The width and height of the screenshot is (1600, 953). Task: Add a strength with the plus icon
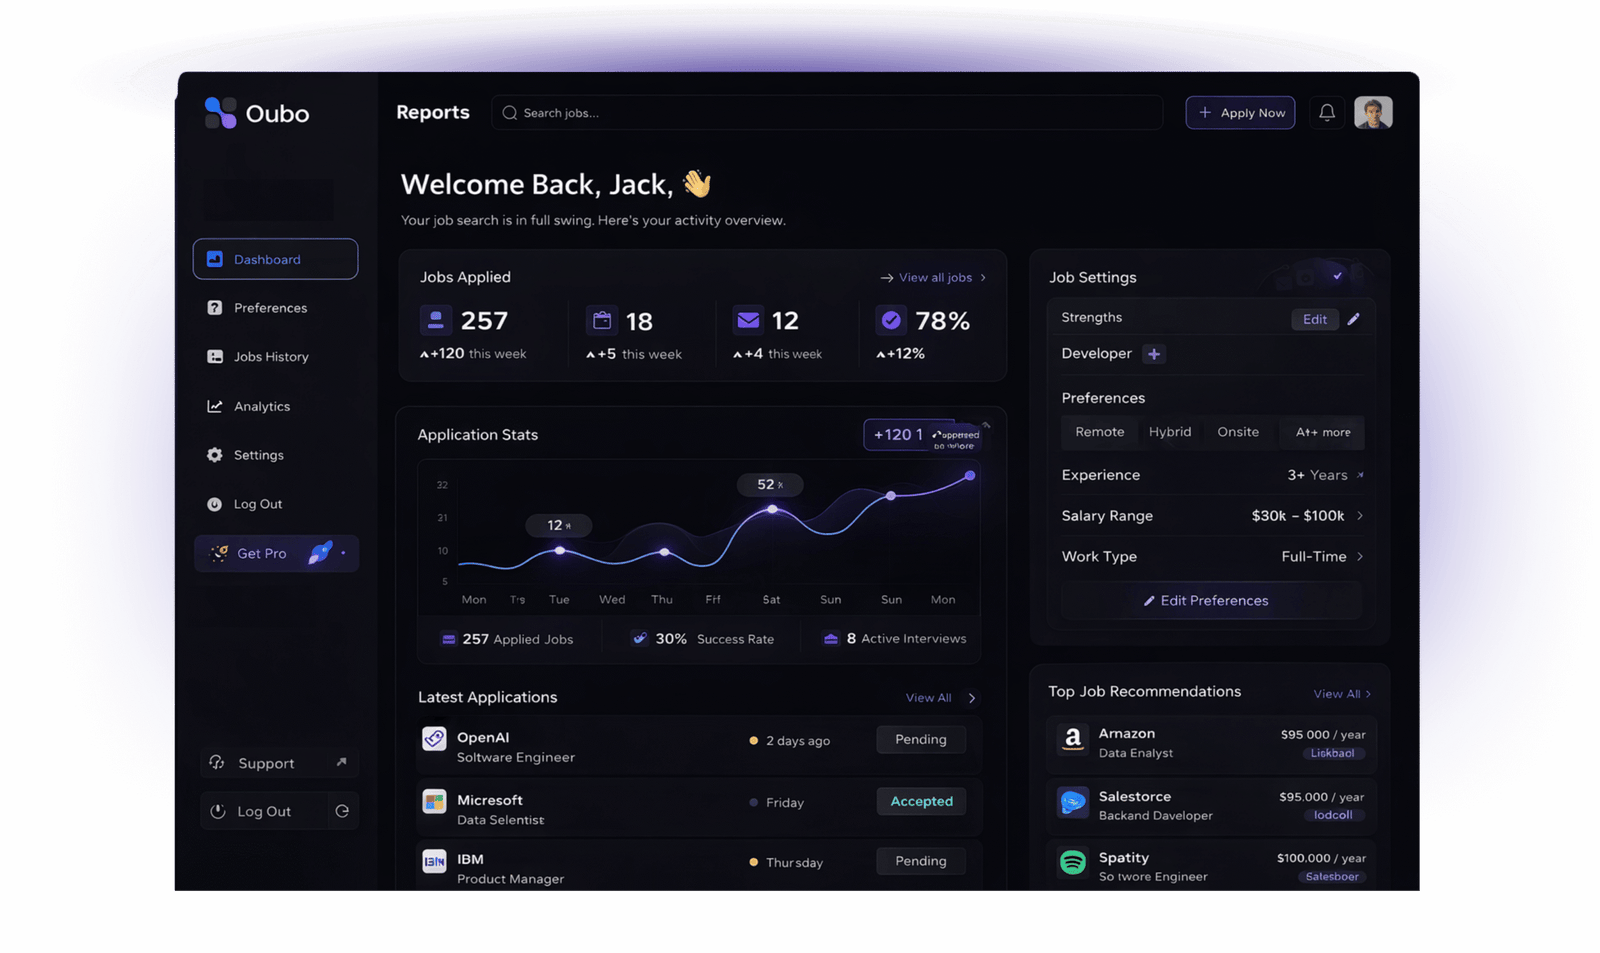tap(1154, 354)
